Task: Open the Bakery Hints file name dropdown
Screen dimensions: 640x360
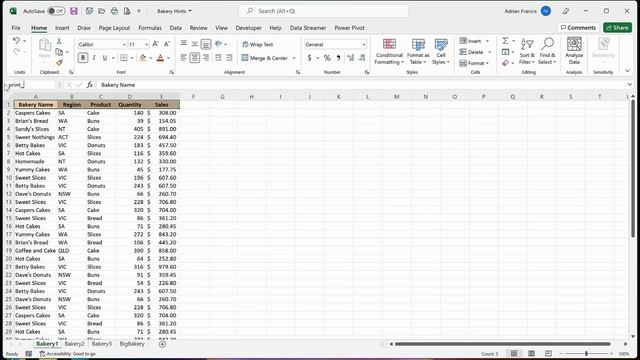Action: pyautogui.click(x=174, y=11)
